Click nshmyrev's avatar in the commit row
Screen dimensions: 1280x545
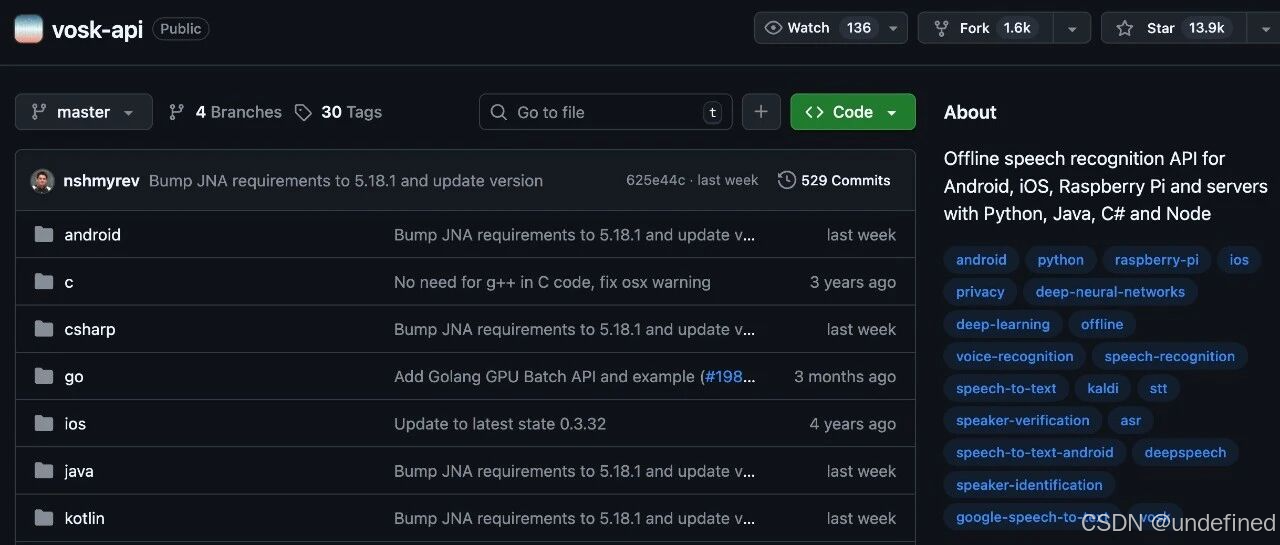point(42,181)
